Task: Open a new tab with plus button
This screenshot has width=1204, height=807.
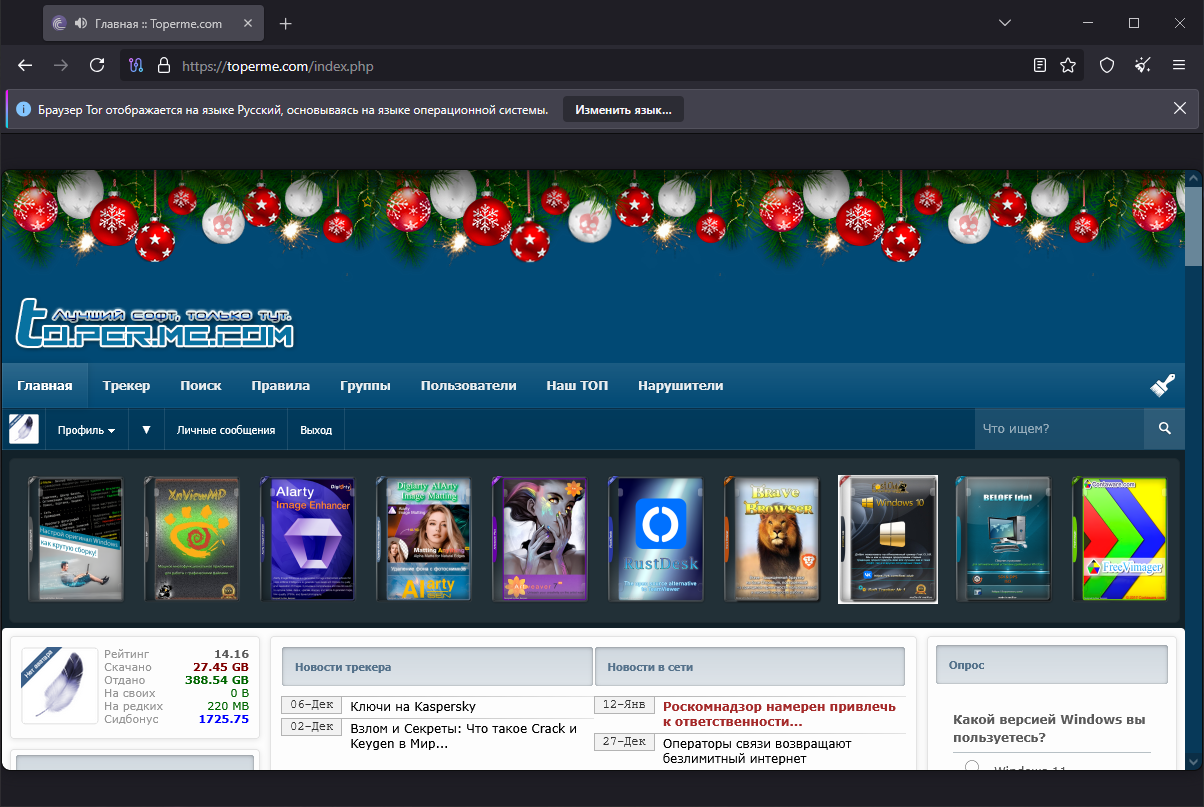Action: coord(285,23)
